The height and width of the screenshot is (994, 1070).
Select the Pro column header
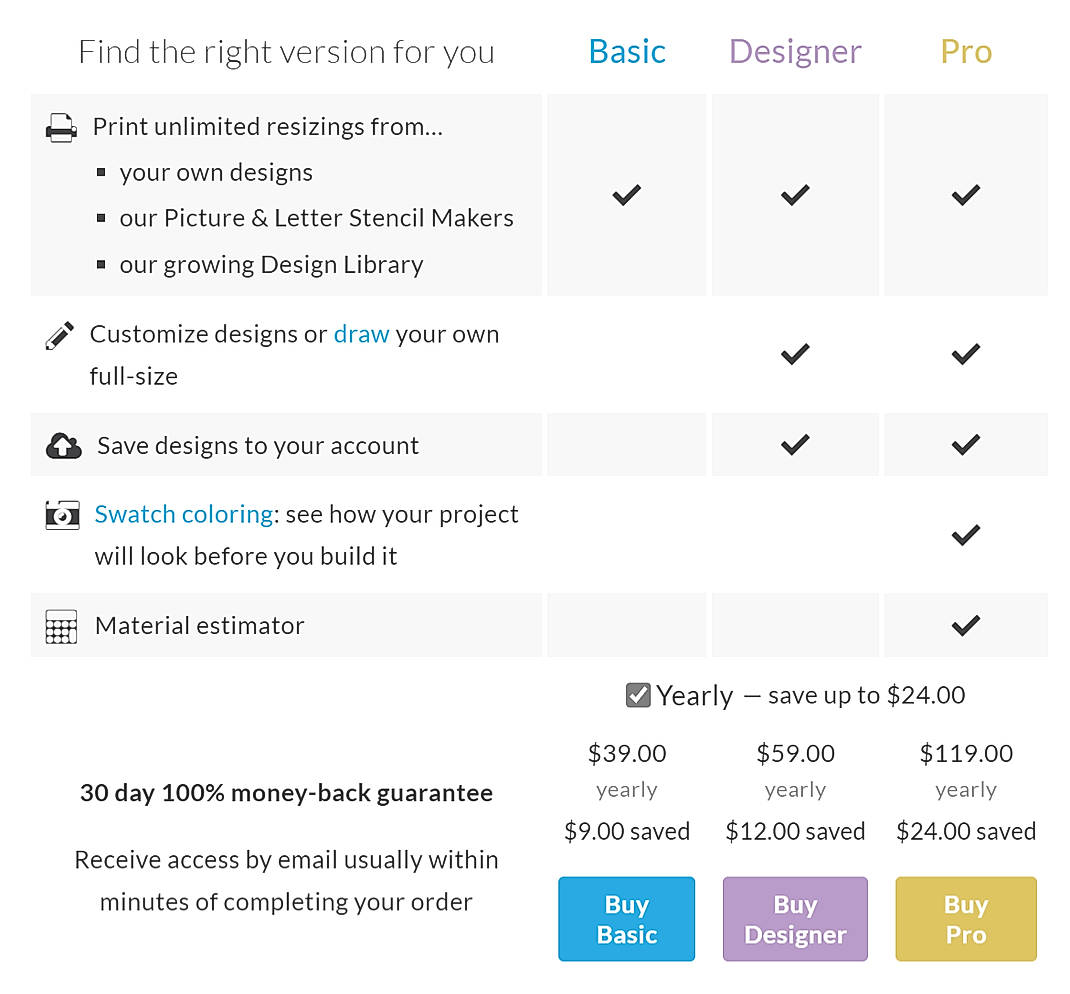point(965,51)
